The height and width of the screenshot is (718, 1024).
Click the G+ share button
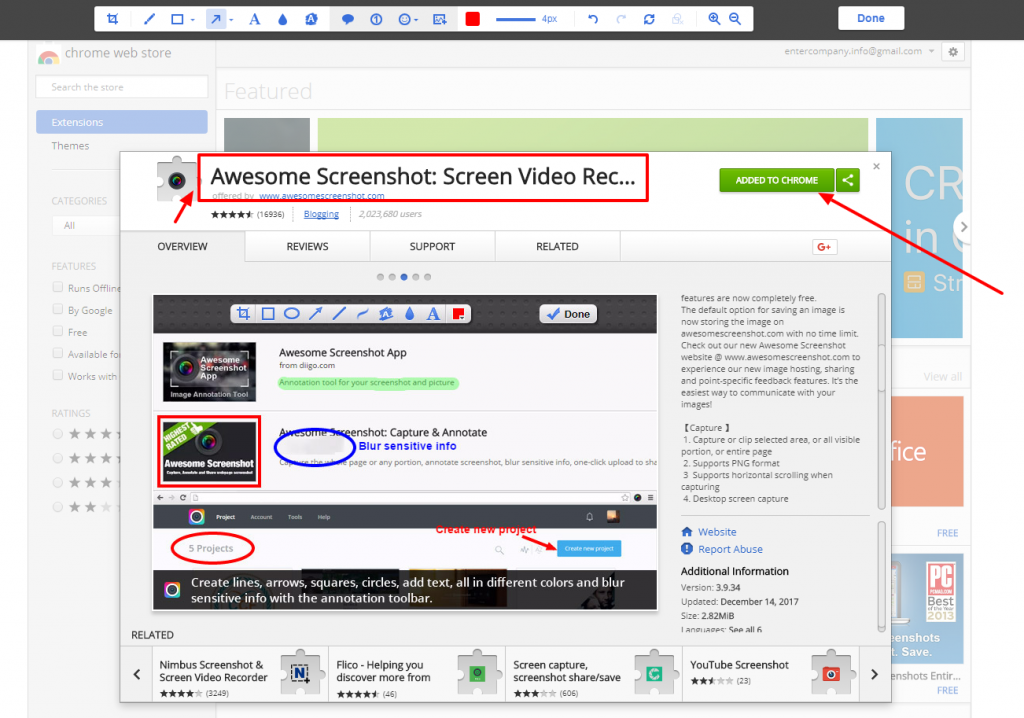click(x=824, y=247)
